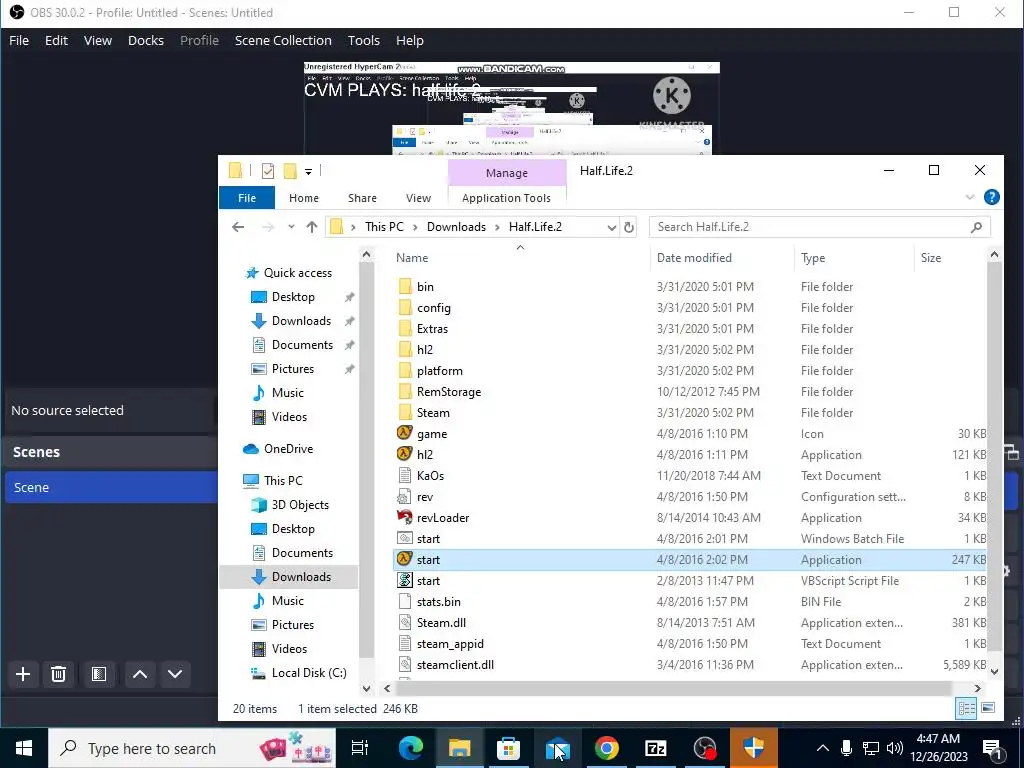Expand This PC breadcrumb arrow
The image size is (1024, 768).
pyautogui.click(x=415, y=227)
